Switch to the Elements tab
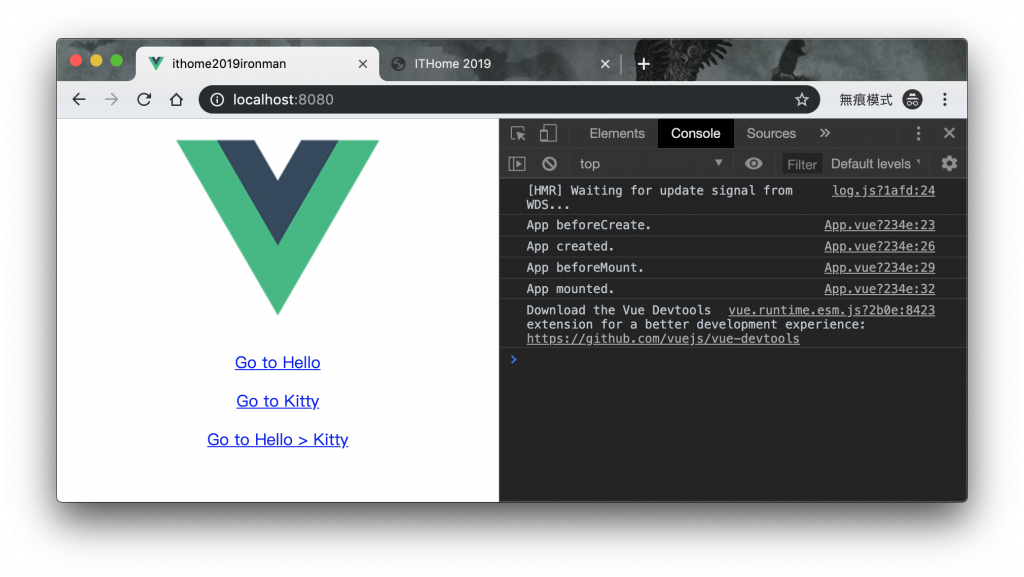The width and height of the screenshot is (1024, 577). 616,133
